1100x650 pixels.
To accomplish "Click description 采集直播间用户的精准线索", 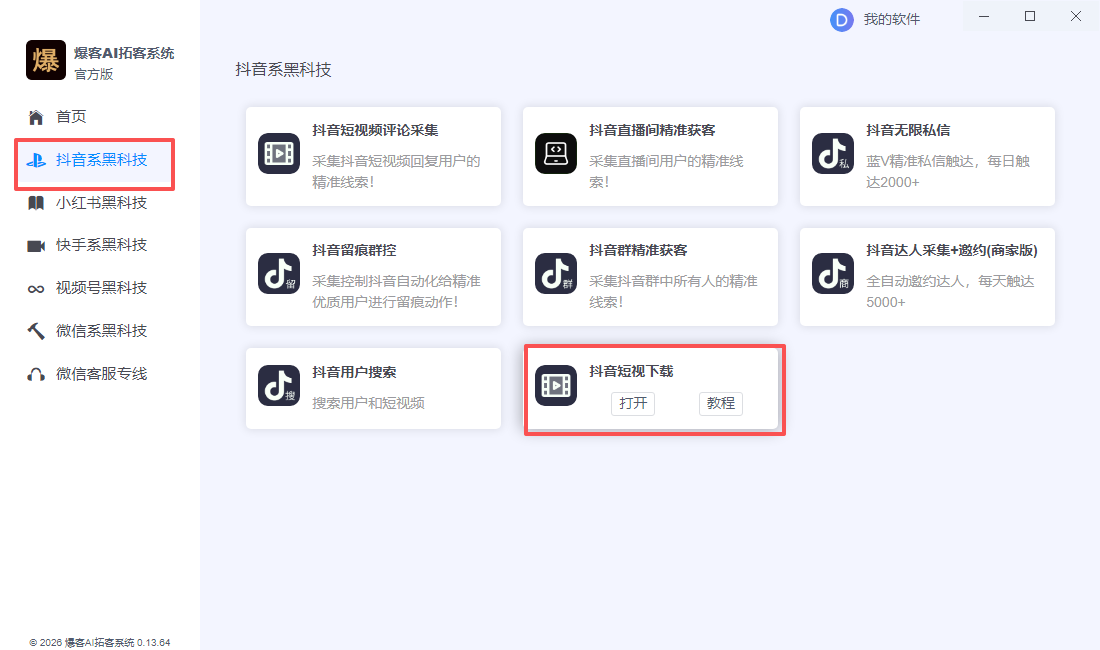I will (x=666, y=172).
